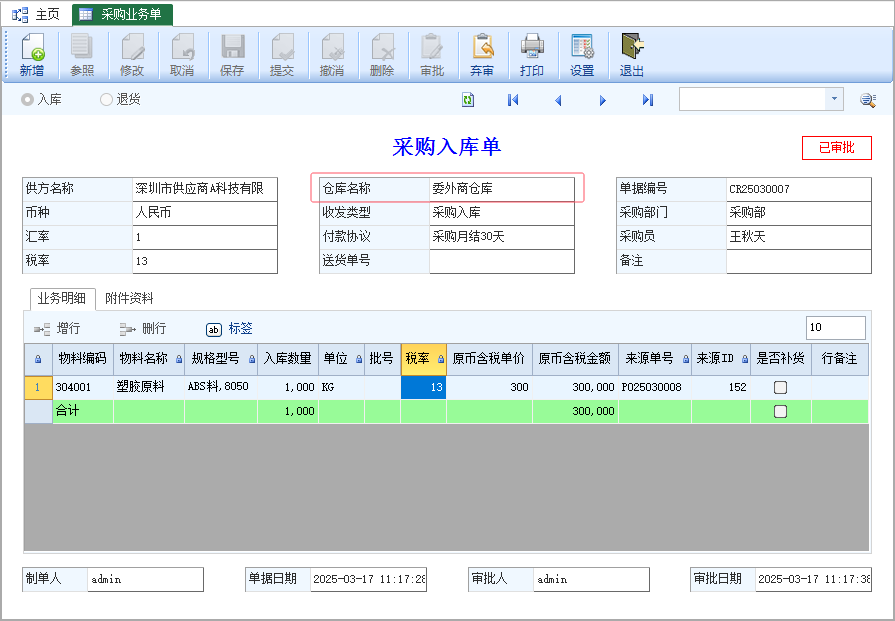Click the empty 送货单号 field
Screen dimensions: 895x621
point(502,261)
